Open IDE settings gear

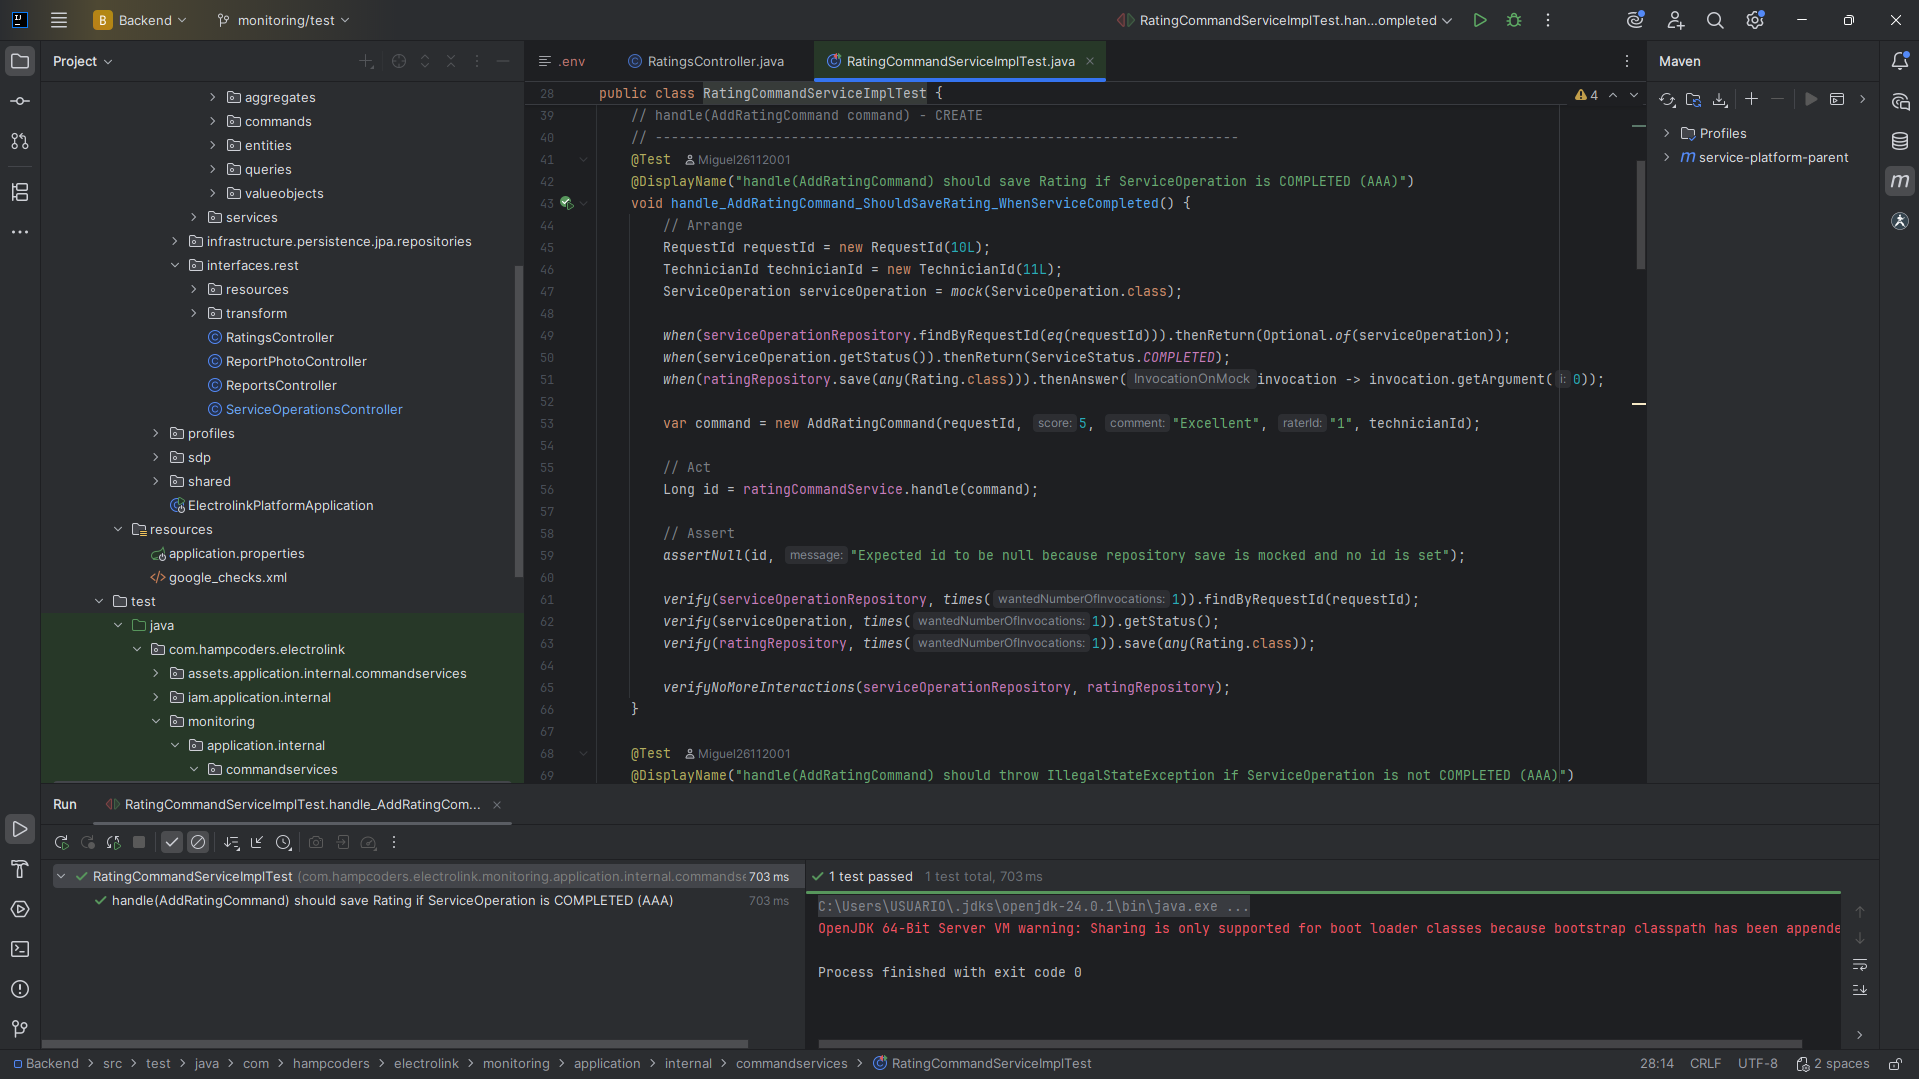(x=1755, y=20)
